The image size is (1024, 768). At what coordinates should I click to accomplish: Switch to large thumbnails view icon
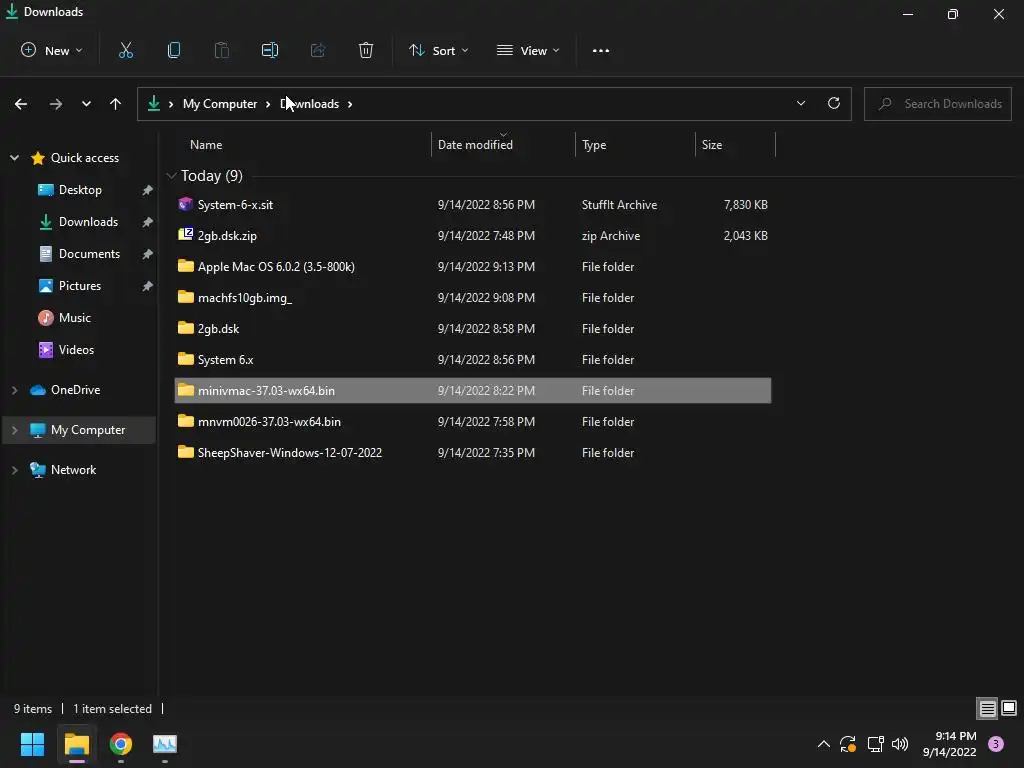(x=1009, y=709)
